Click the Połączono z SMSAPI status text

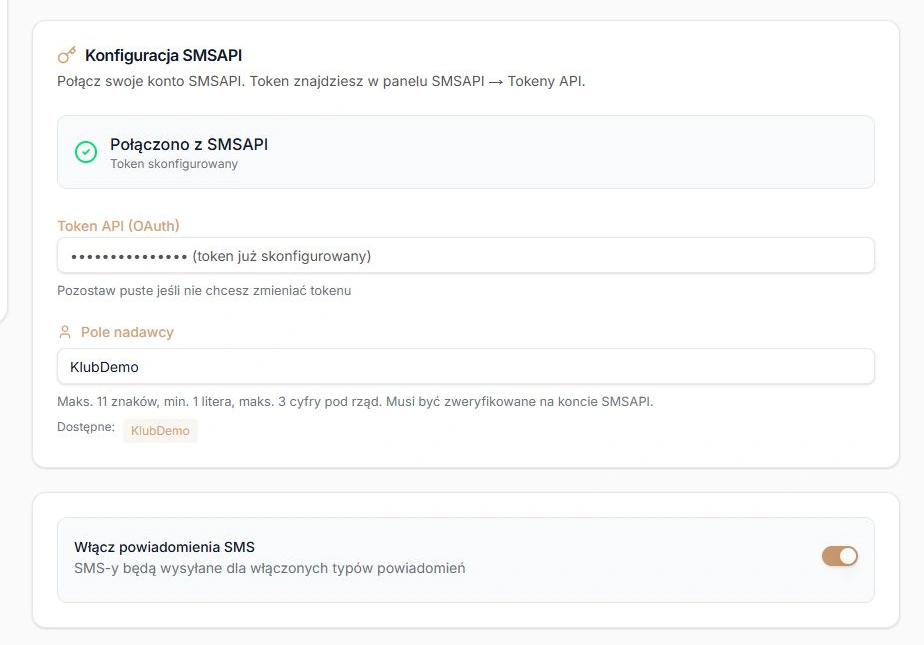189,144
